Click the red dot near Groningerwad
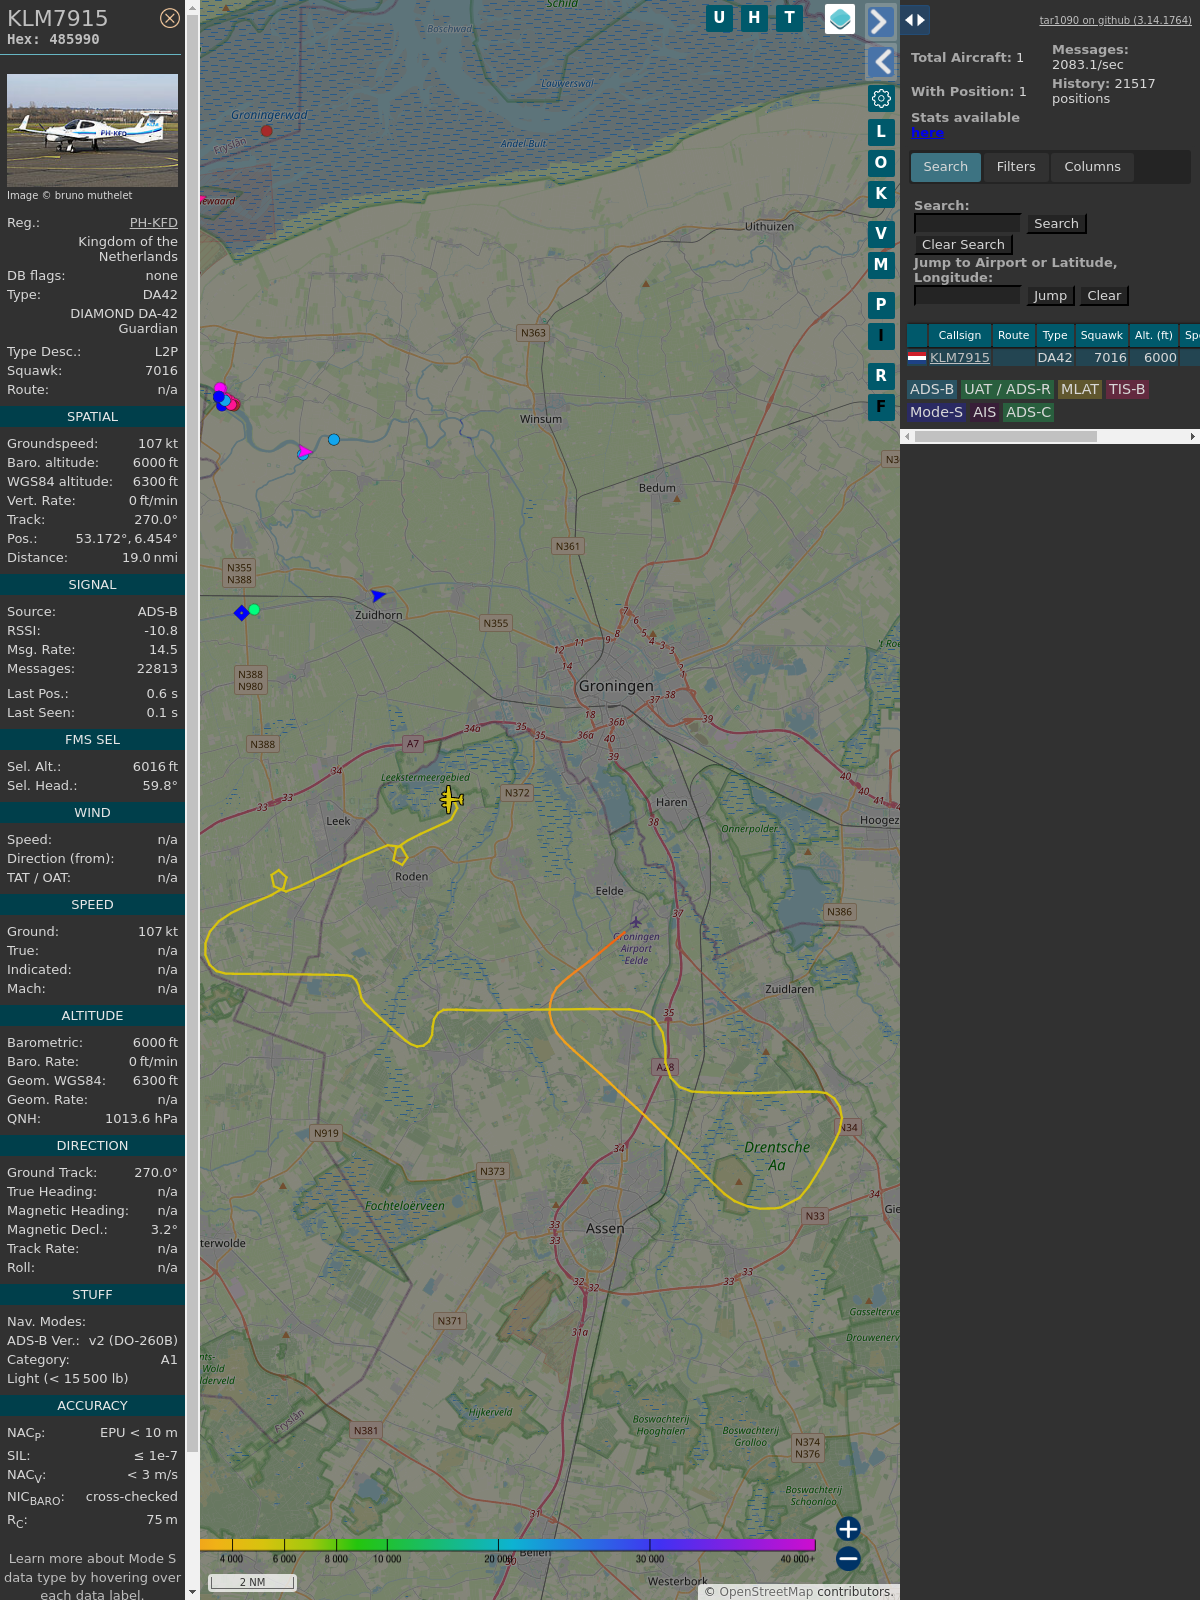The height and width of the screenshot is (1600, 1200). [x=266, y=131]
